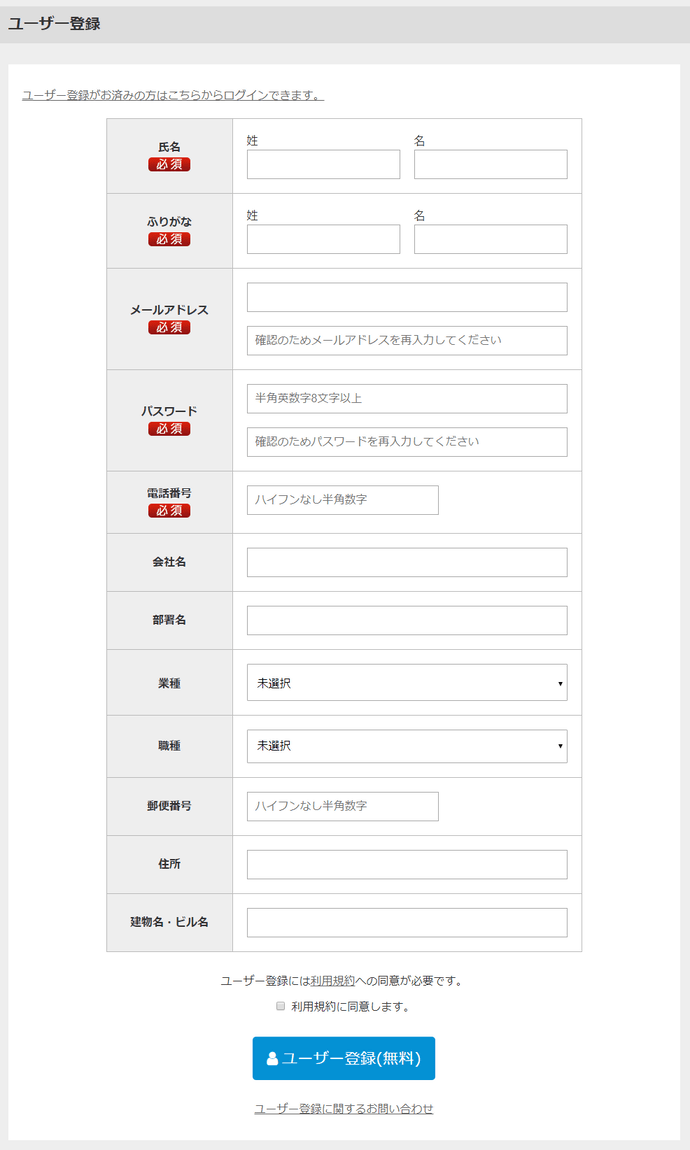This screenshot has height=1150, width=690.
Task: Click the 電話番号 input field
Action: coord(342,499)
